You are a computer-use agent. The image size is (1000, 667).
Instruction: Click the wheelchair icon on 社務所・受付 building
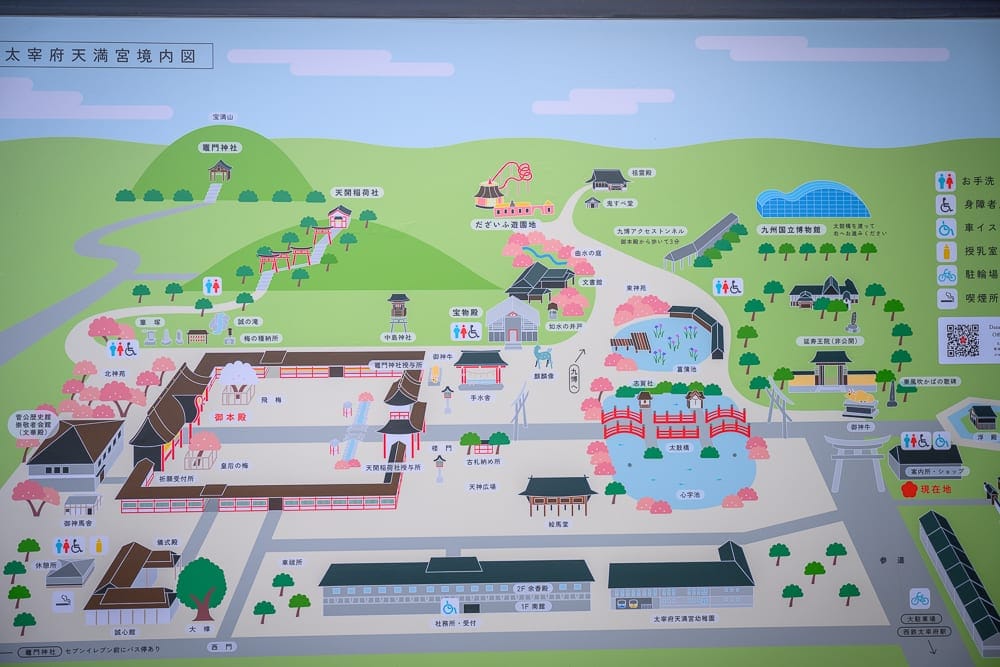point(449,607)
